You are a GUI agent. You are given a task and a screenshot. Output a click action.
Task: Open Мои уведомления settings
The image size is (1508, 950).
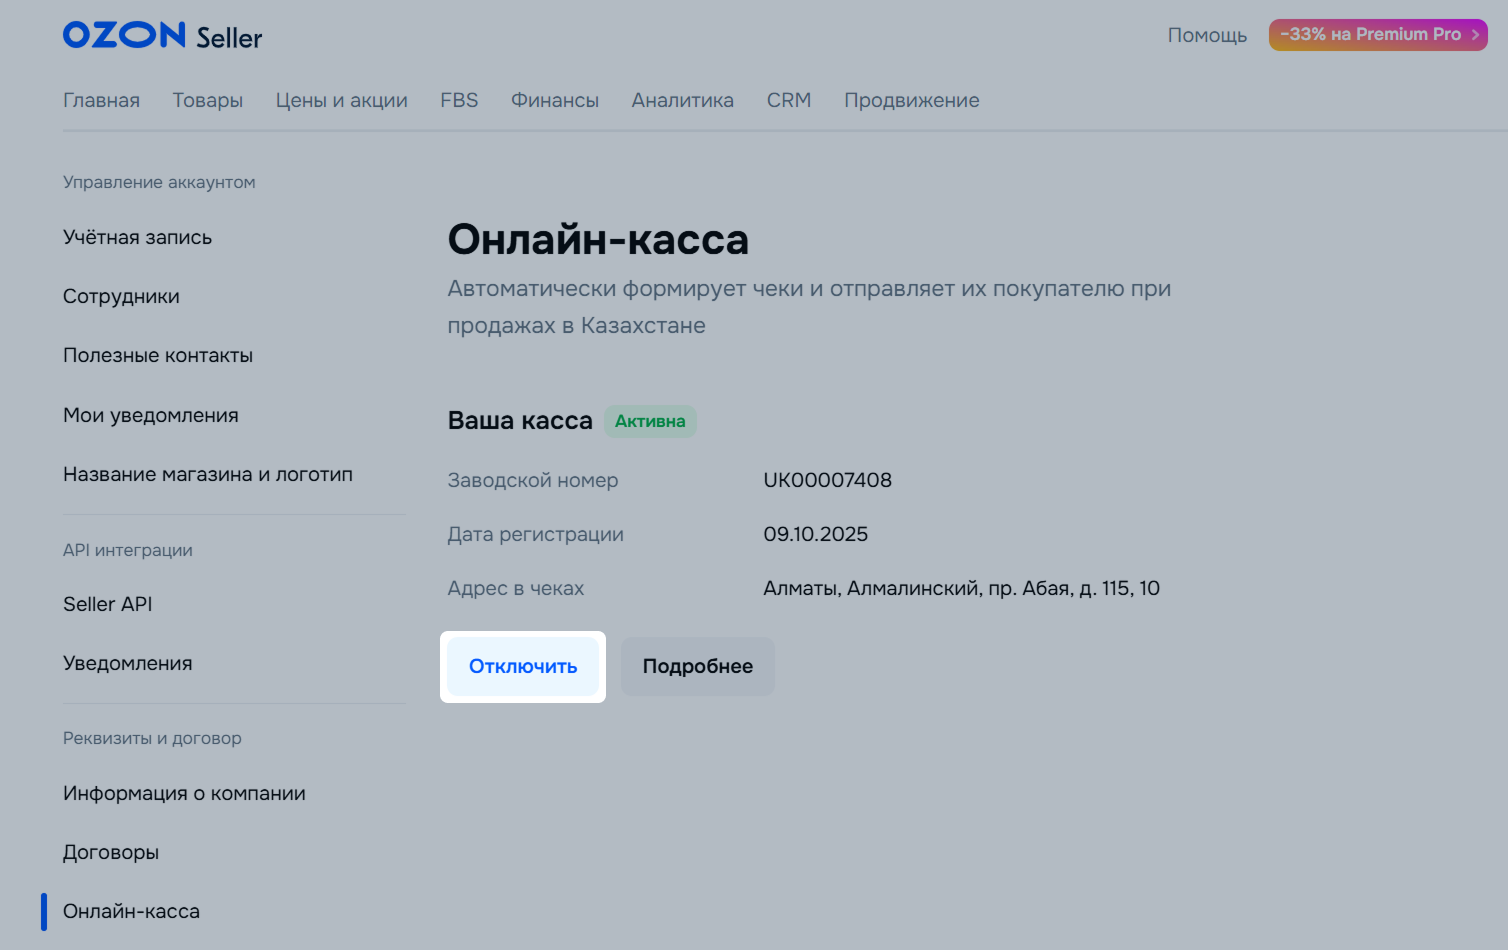pyautogui.click(x=150, y=415)
